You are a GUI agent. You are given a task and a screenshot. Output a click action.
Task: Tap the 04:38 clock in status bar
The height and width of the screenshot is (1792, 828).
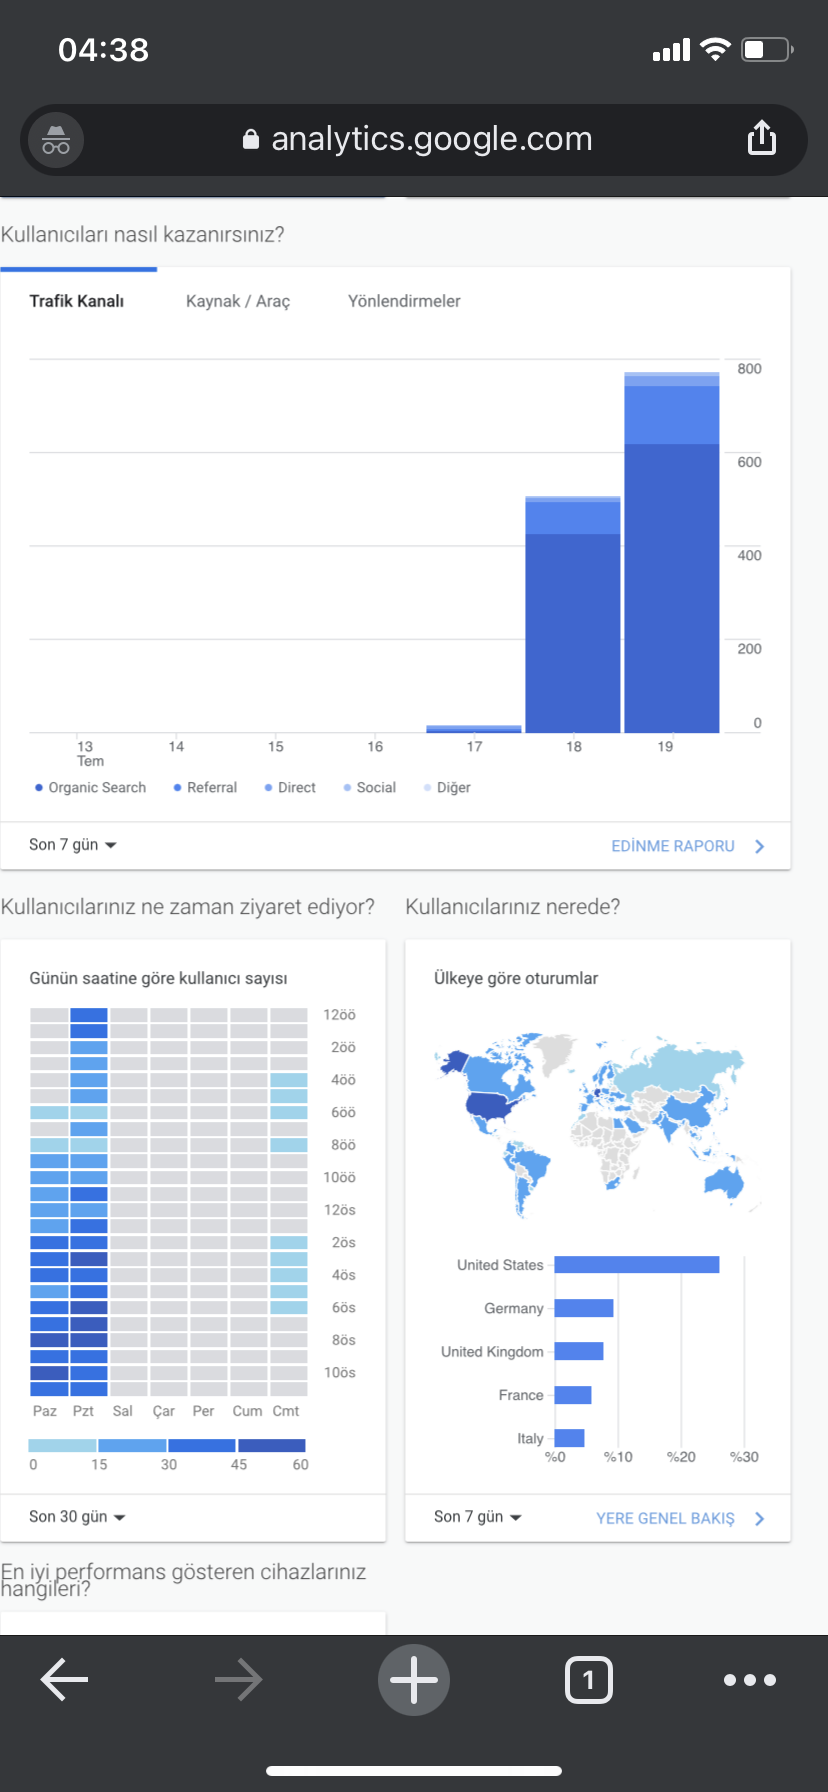[104, 49]
